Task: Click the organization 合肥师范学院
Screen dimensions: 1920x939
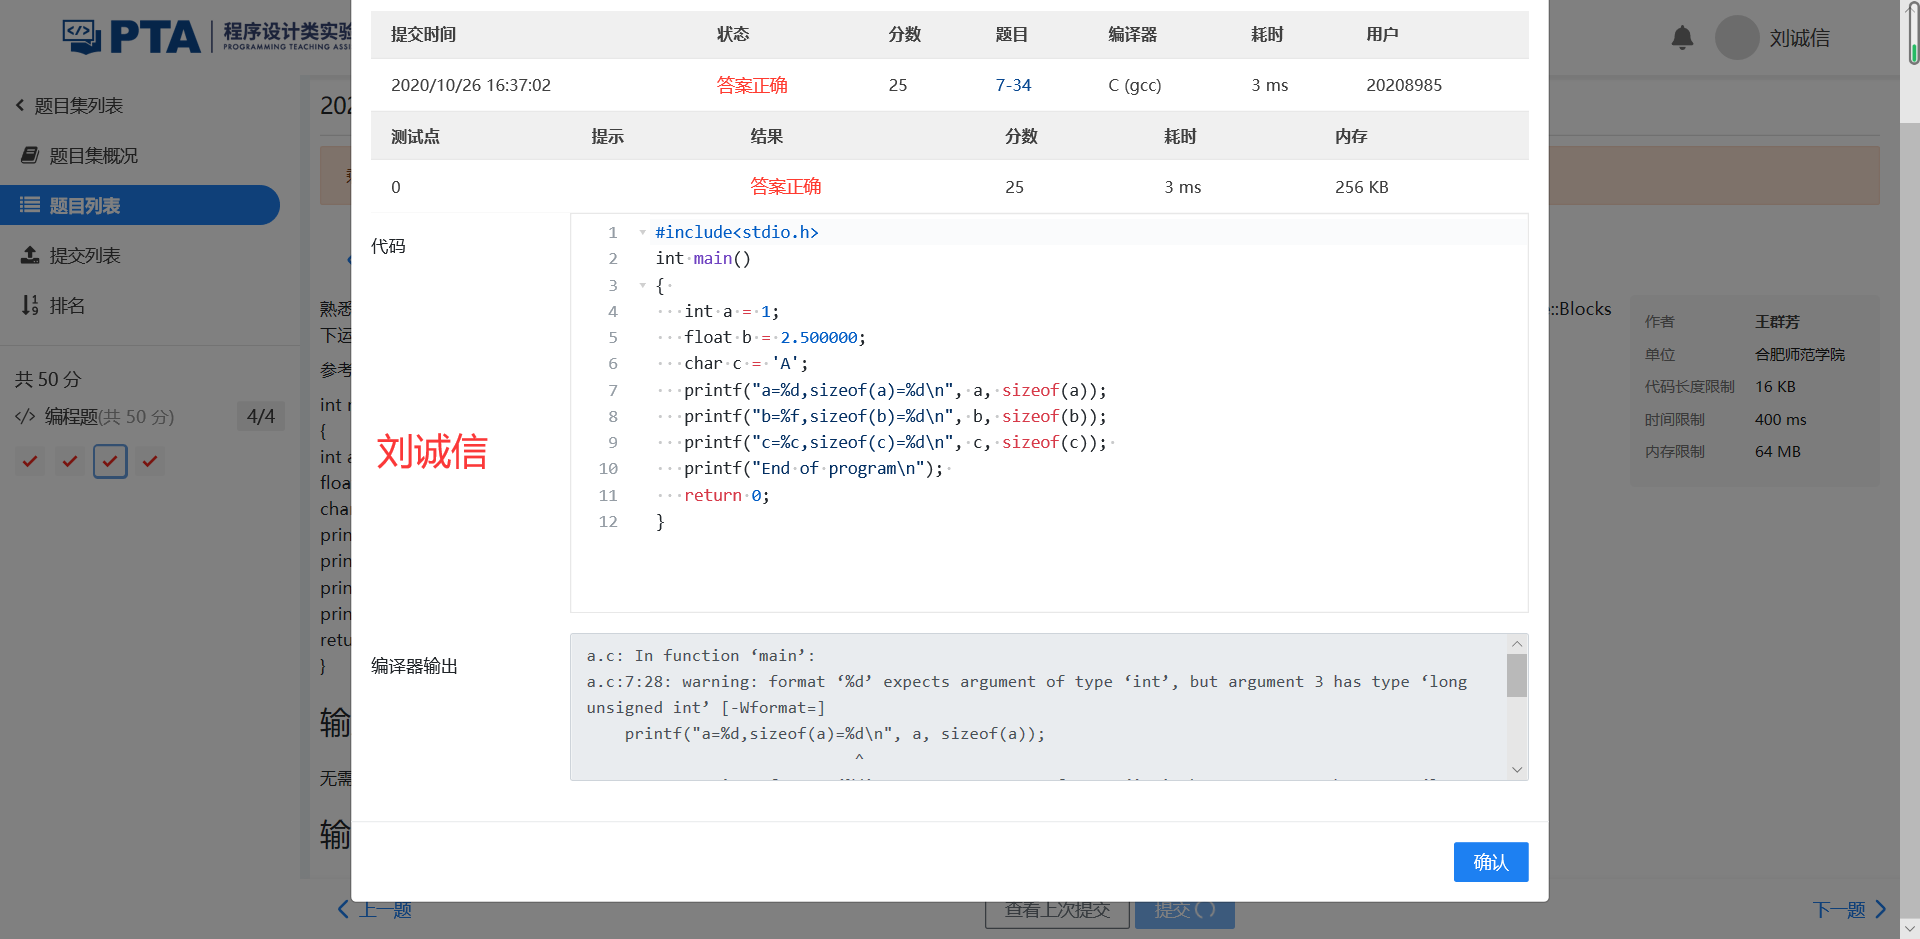Action: coord(1800,354)
